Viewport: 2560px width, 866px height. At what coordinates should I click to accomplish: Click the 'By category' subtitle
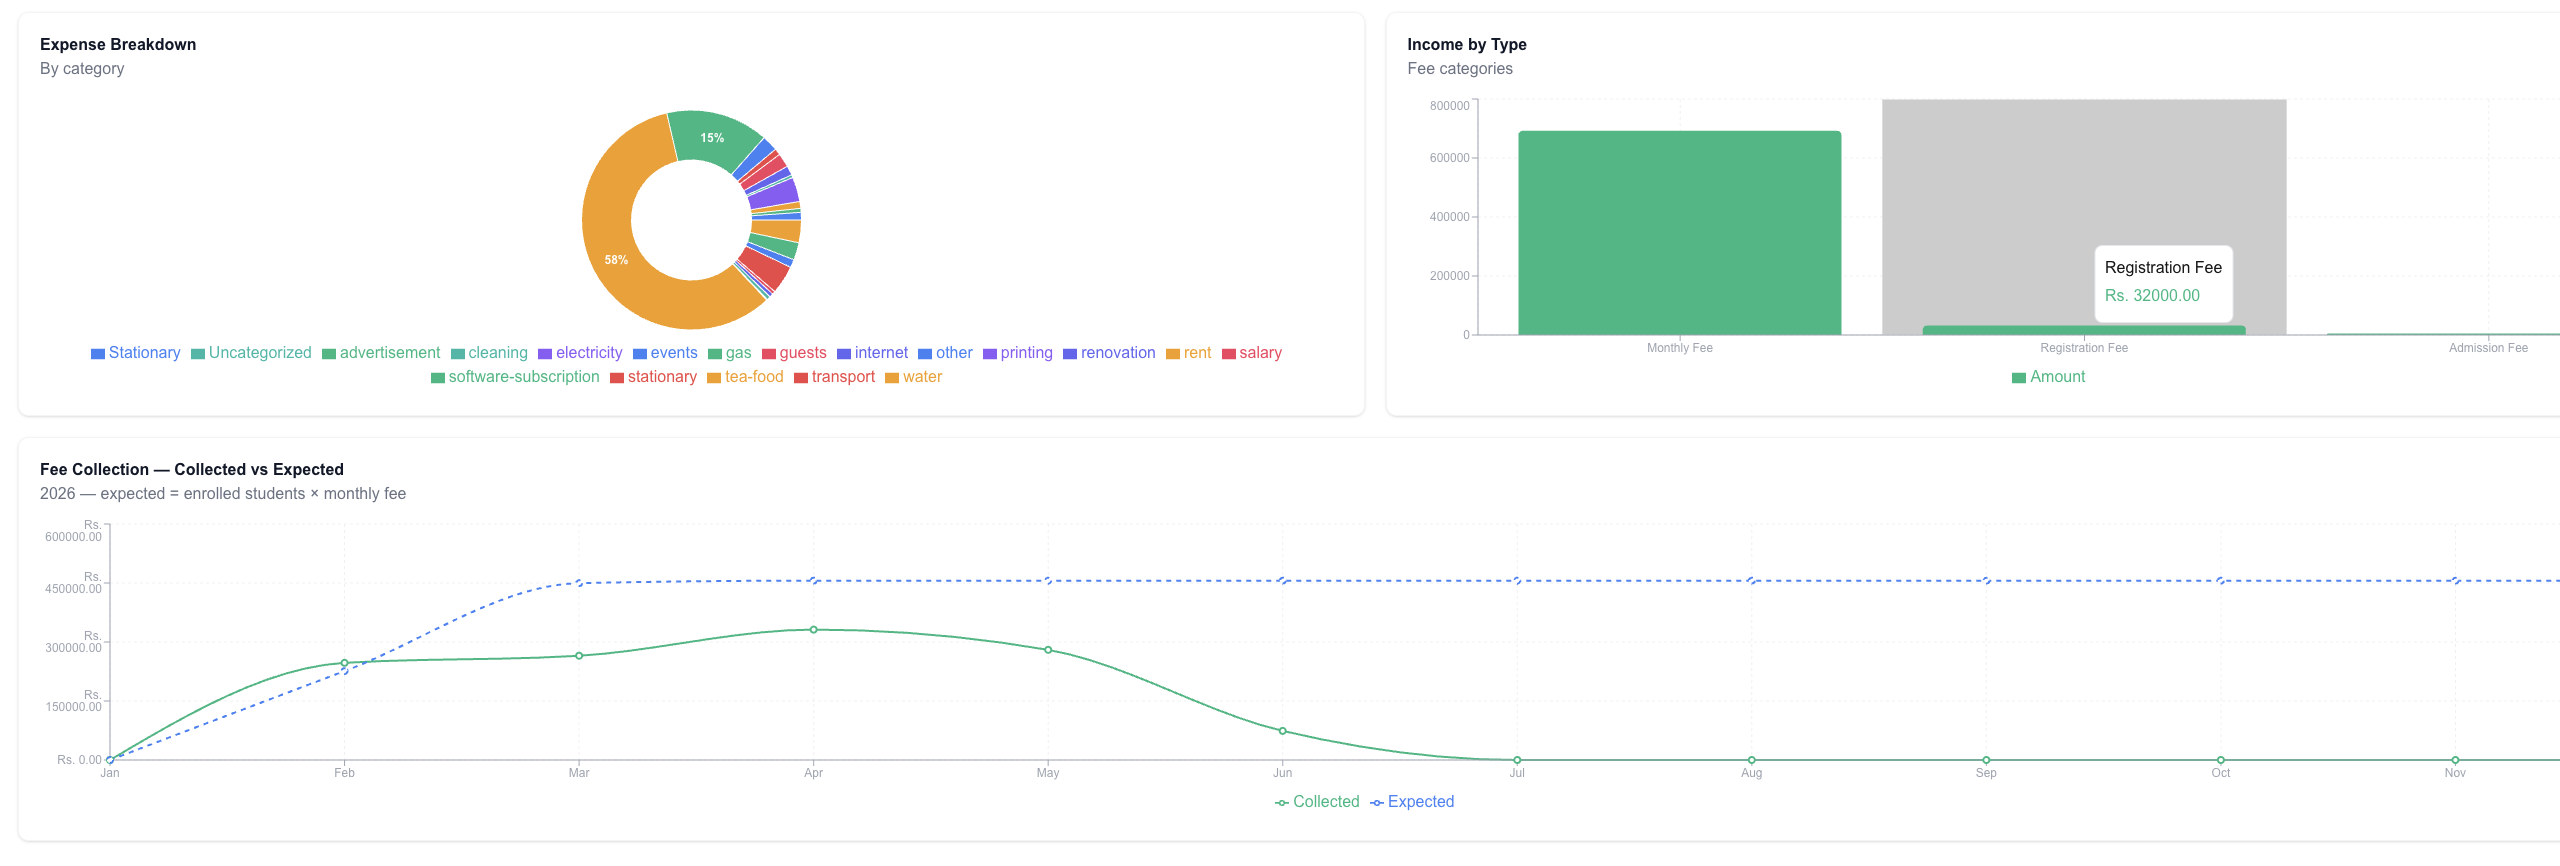[82, 69]
